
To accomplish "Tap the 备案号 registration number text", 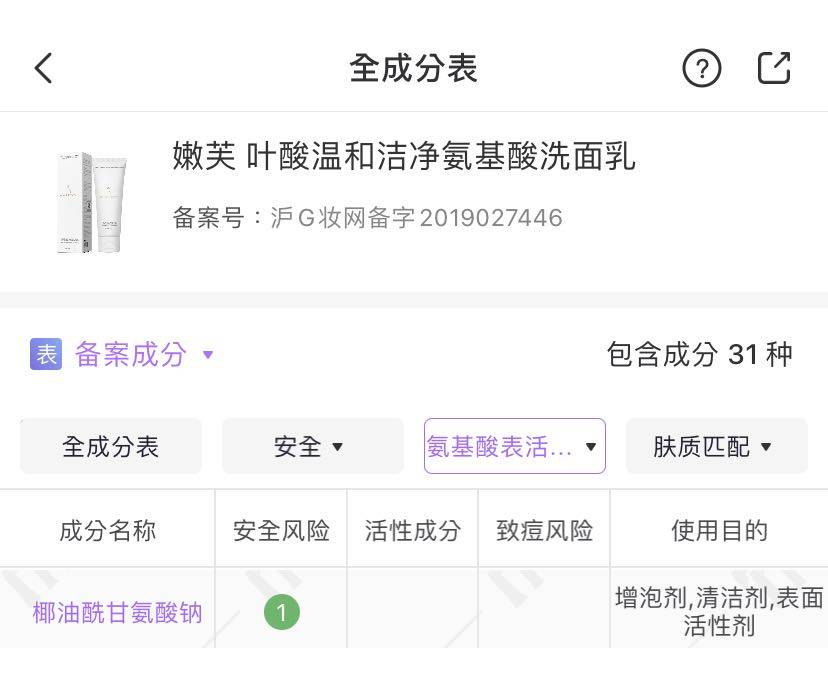I will click(x=367, y=218).
